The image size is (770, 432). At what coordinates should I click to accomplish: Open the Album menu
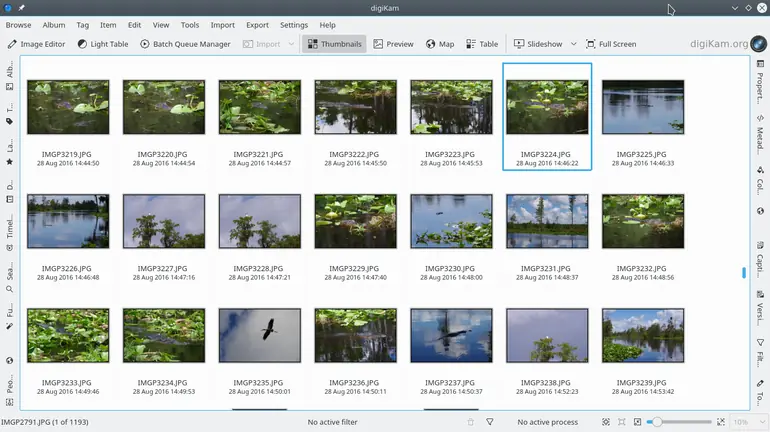(x=54, y=25)
